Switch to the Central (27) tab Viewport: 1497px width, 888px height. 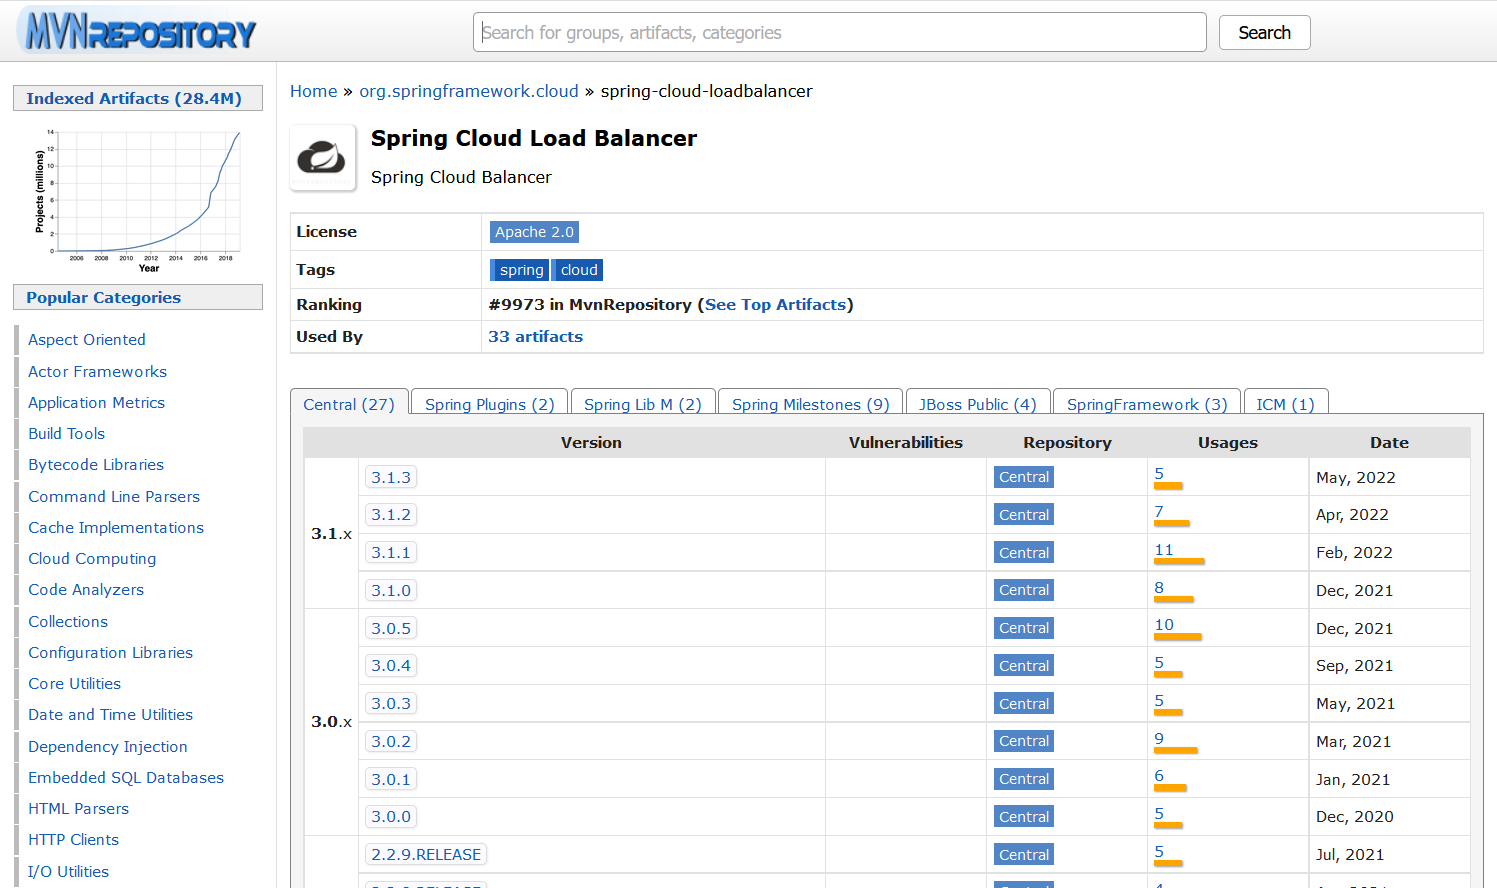coord(349,404)
